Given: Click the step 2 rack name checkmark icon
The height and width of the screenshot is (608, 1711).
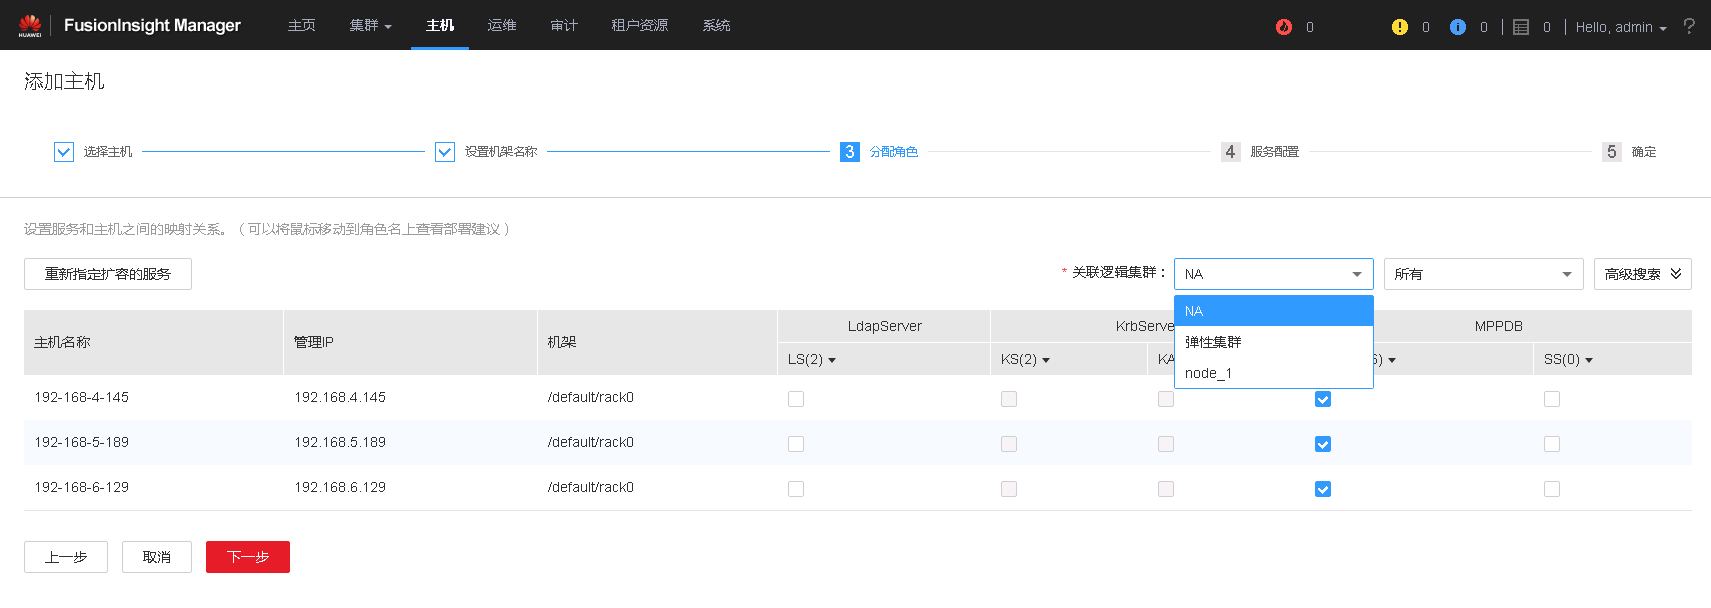Looking at the screenshot, I should (x=445, y=152).
